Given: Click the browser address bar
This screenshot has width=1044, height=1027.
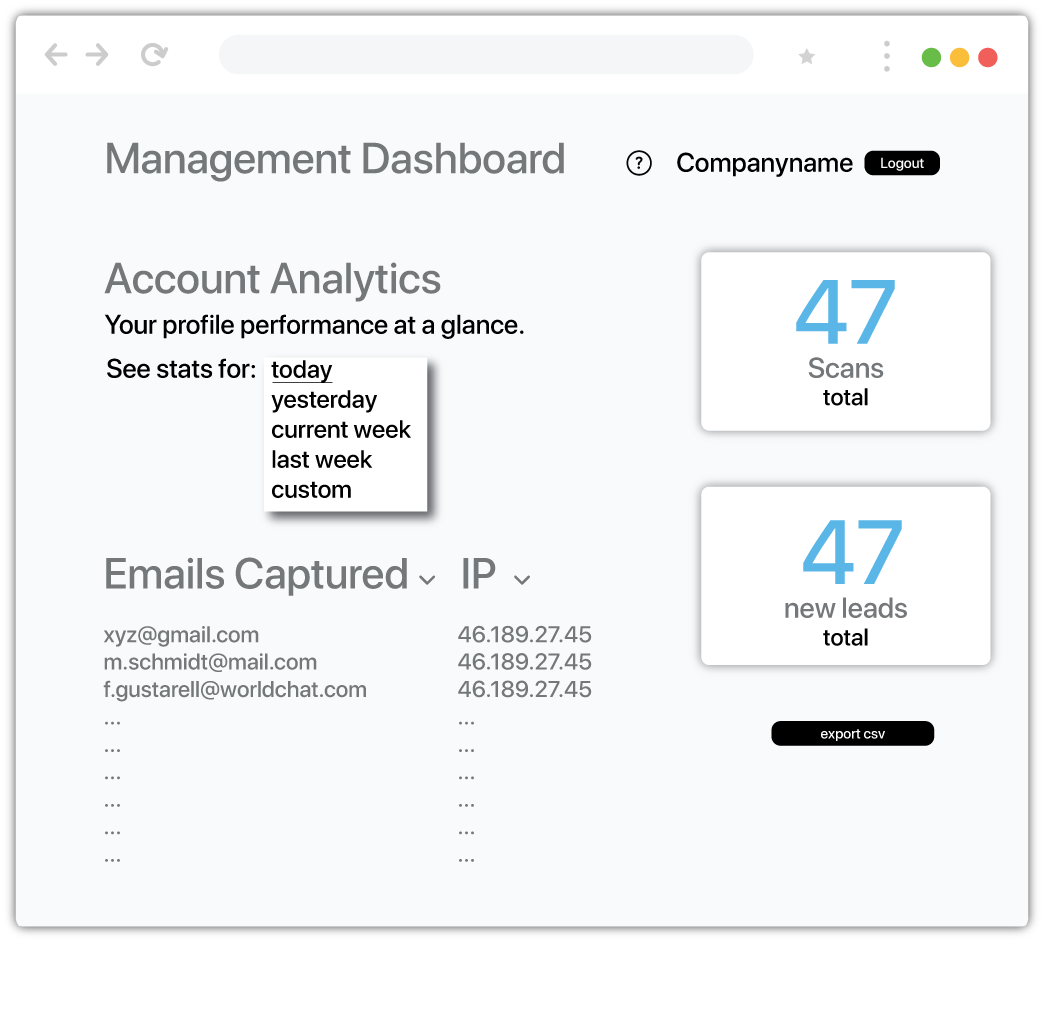Looking at the screenshot, I should click(x=486, y=55).
